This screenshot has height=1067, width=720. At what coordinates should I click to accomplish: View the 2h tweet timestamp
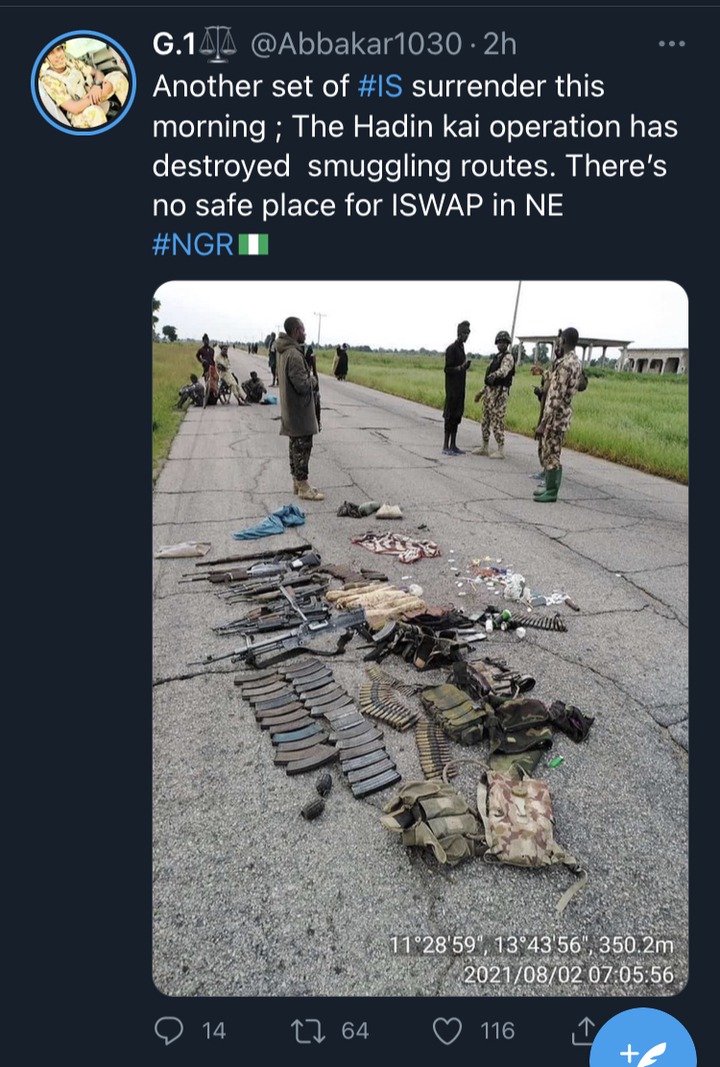tap(500, 45)
